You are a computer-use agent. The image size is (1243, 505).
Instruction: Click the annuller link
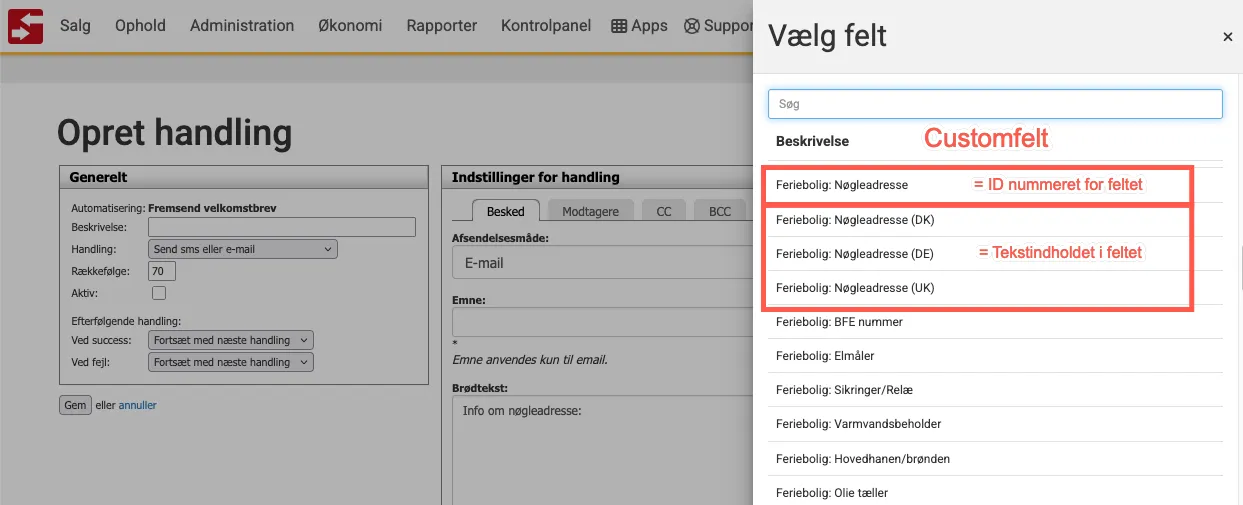coord(138,405)
